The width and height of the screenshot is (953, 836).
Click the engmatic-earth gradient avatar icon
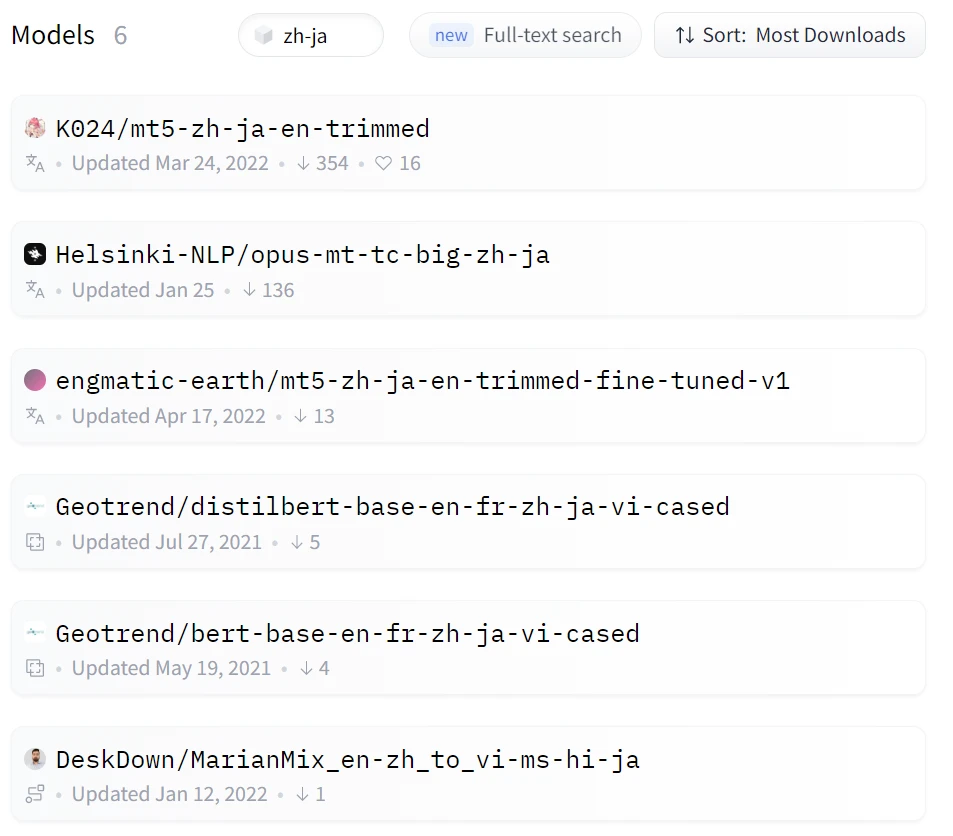click(x=35, y=380)
